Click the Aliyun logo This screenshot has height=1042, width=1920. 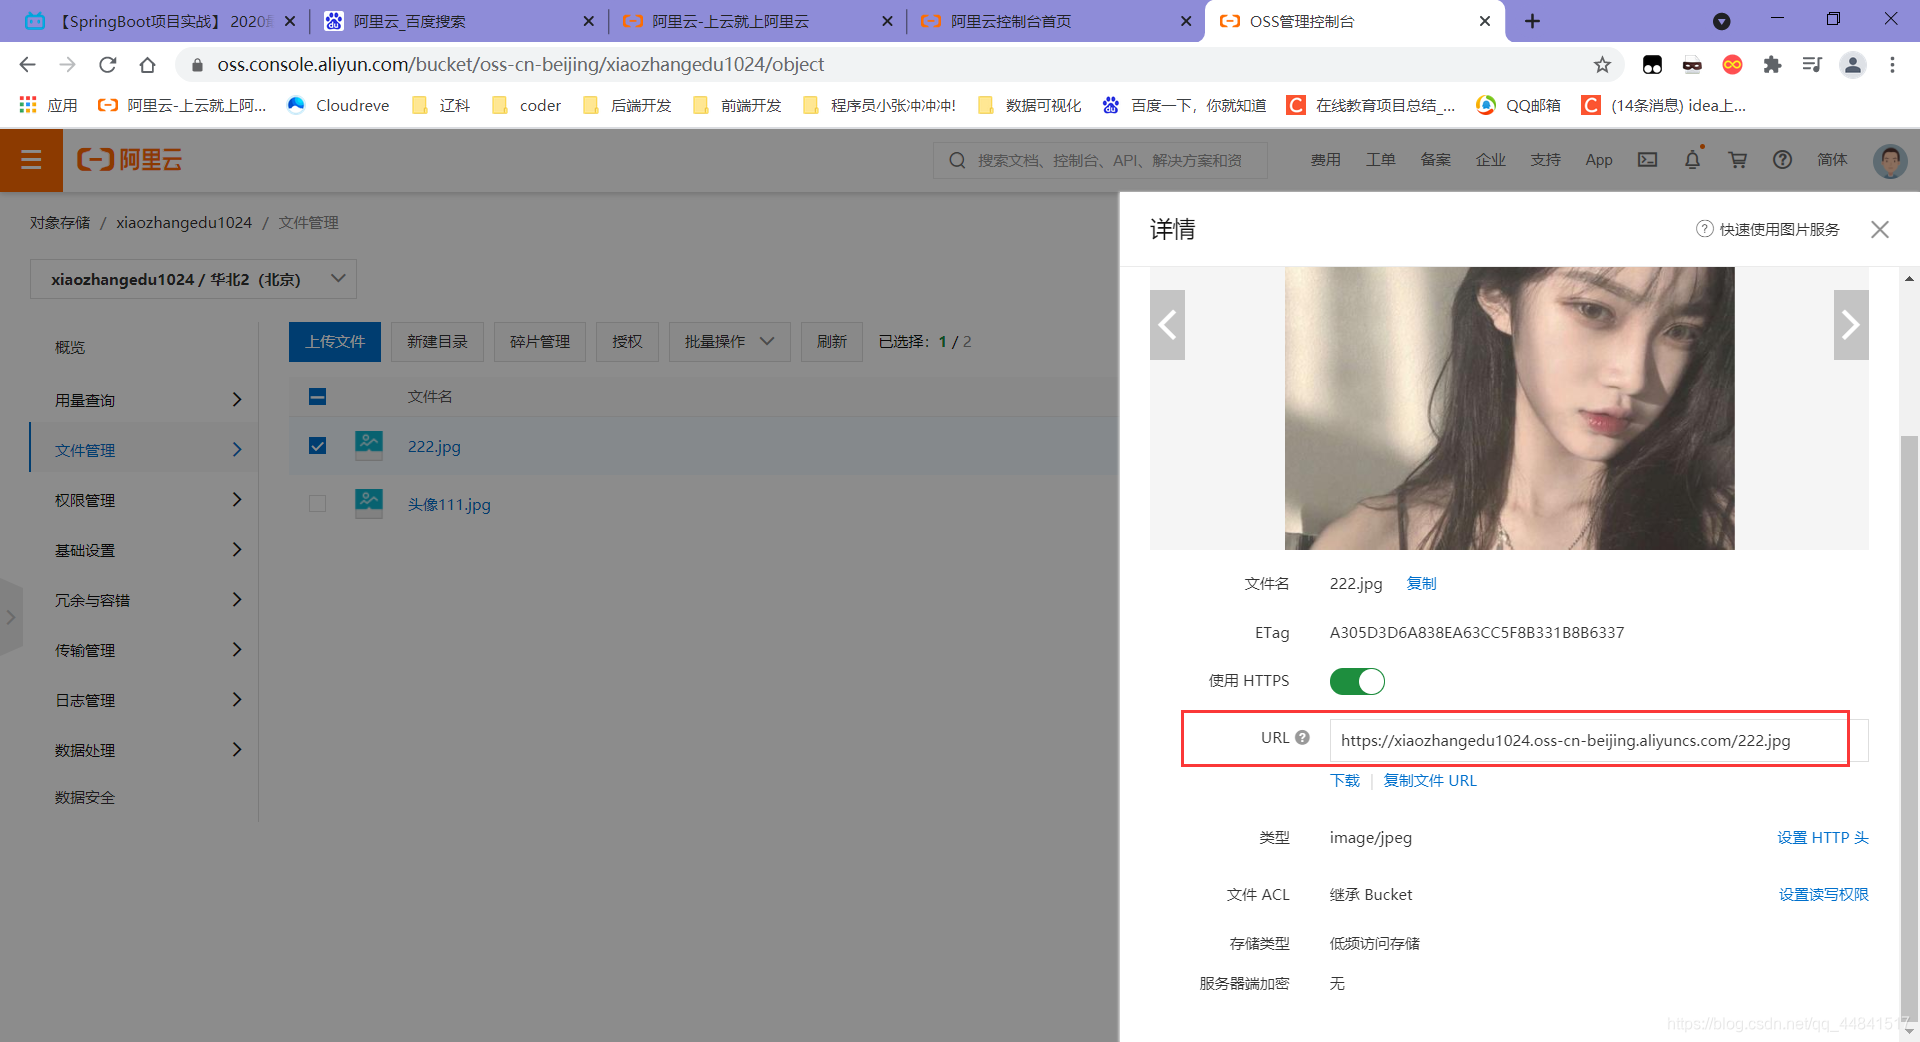130,160
